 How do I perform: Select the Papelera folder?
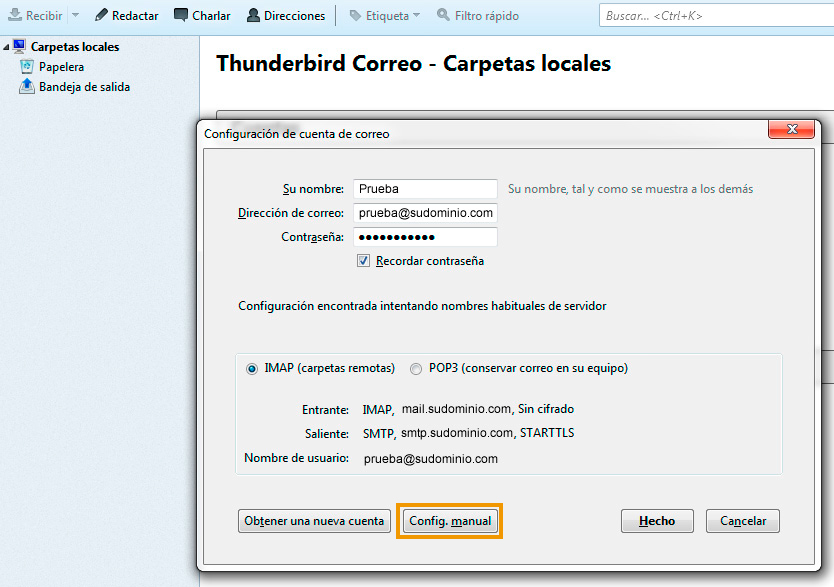pyautogui.click(x=61, y=67)
